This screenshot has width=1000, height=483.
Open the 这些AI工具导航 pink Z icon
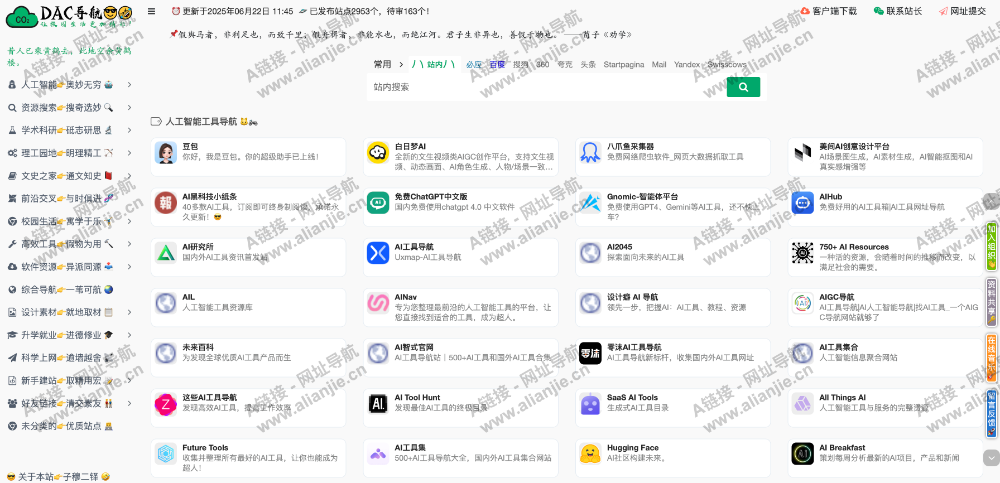pos(165,404)
